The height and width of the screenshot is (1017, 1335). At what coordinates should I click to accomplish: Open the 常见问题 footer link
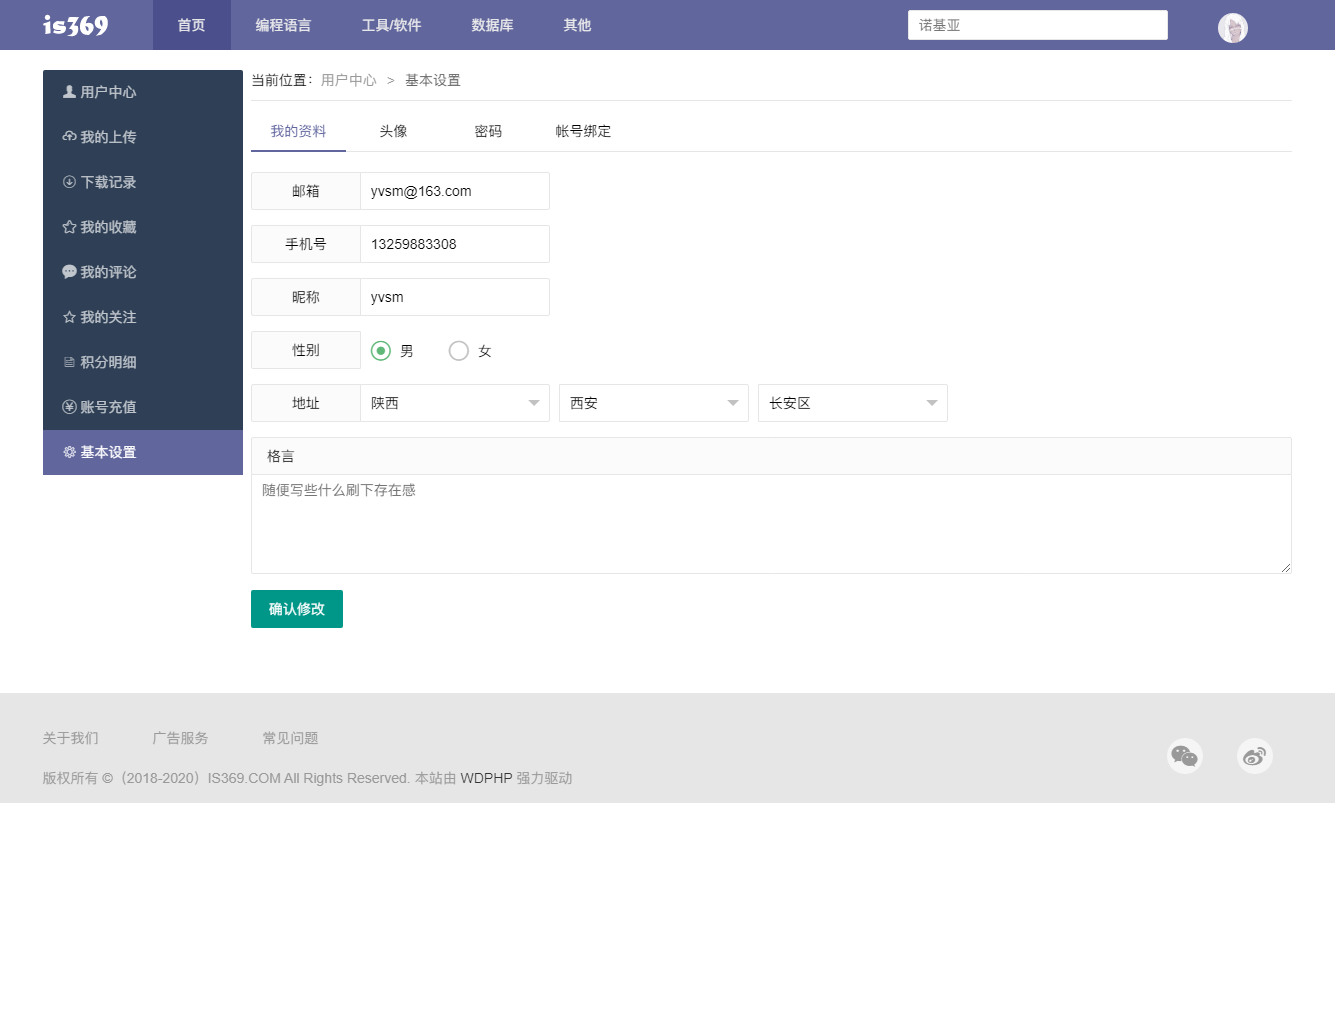point(290,738)
